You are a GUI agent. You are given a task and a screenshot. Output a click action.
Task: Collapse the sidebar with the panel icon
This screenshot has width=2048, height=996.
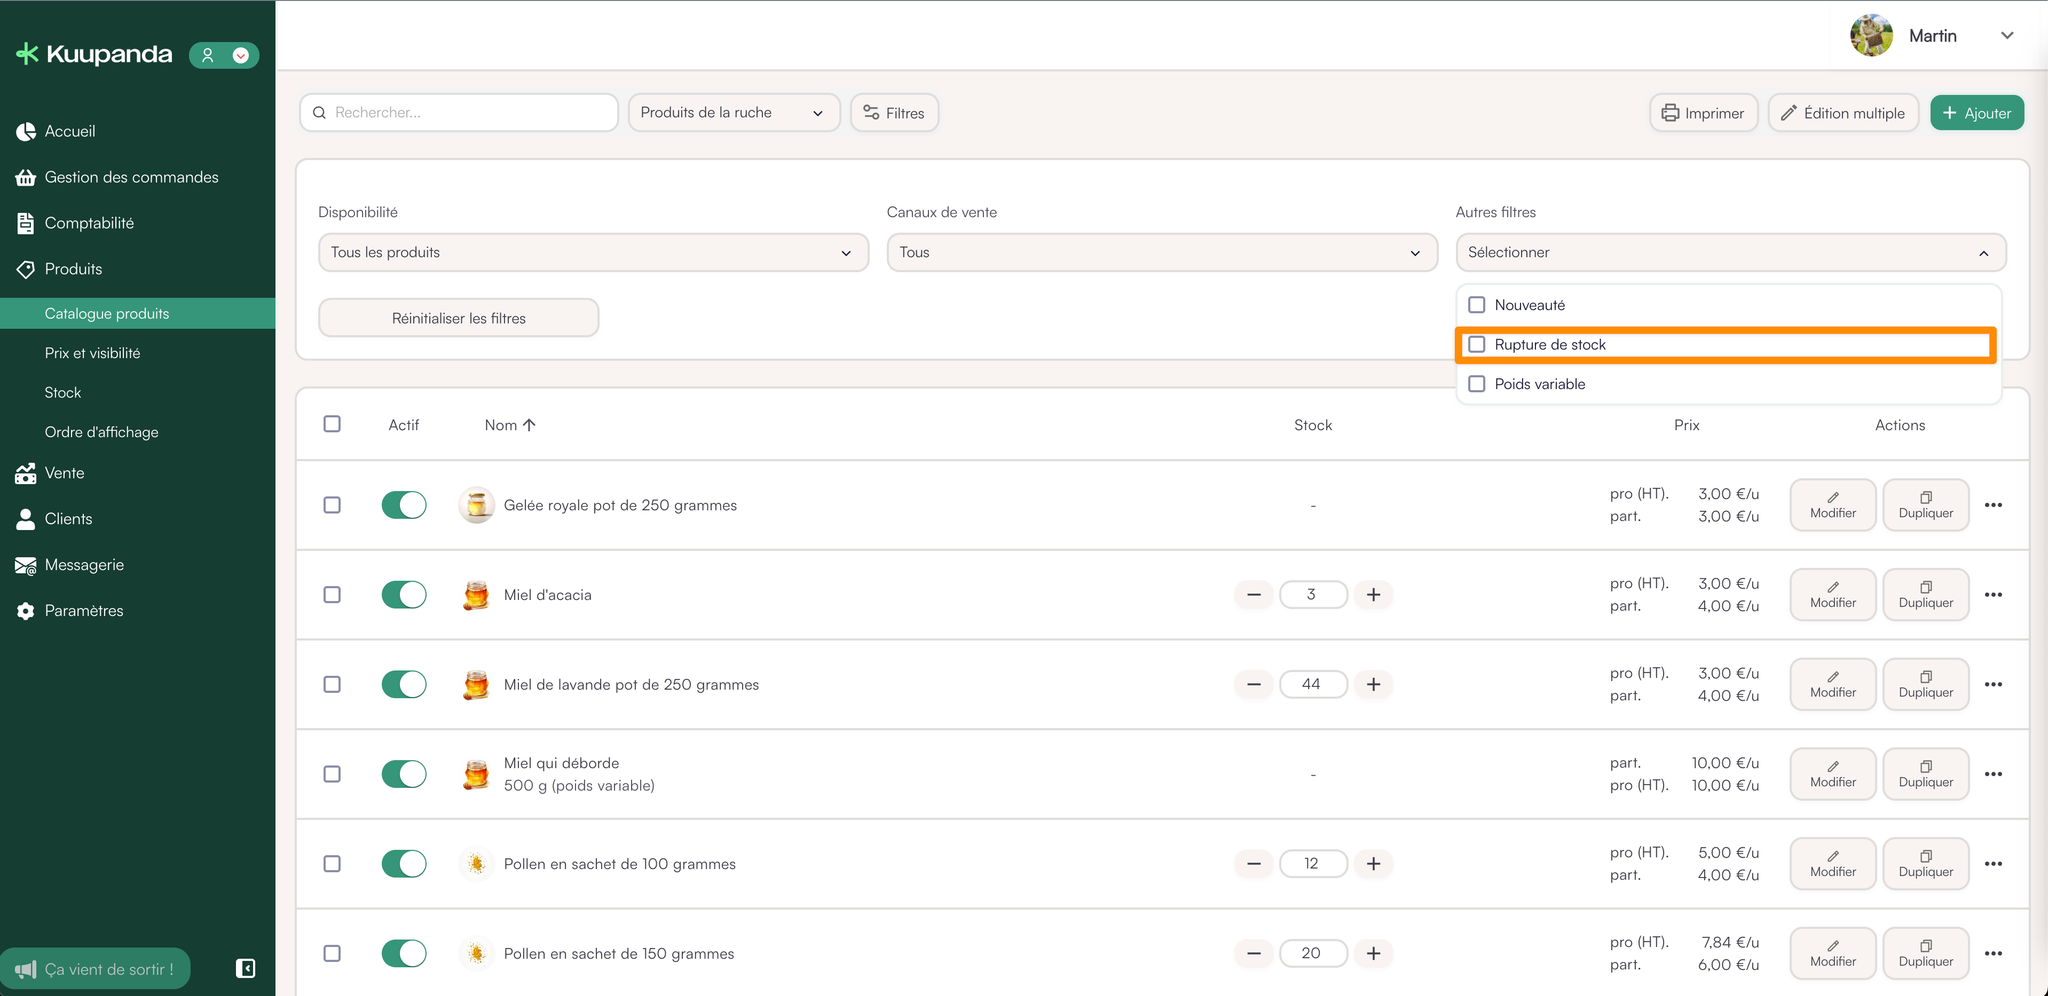(245, 968)
